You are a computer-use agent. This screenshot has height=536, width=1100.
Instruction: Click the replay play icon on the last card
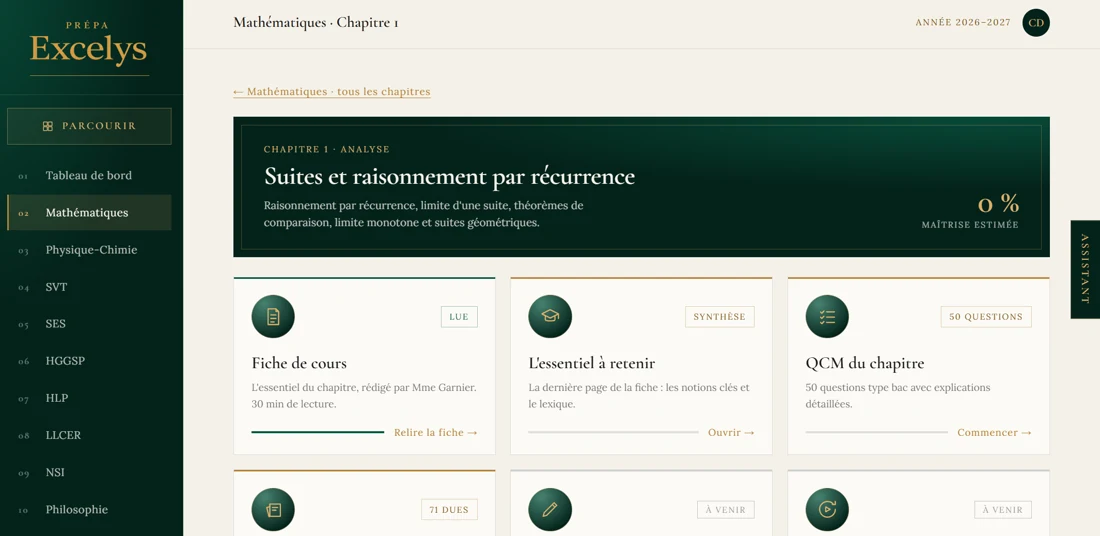[827, 509]
